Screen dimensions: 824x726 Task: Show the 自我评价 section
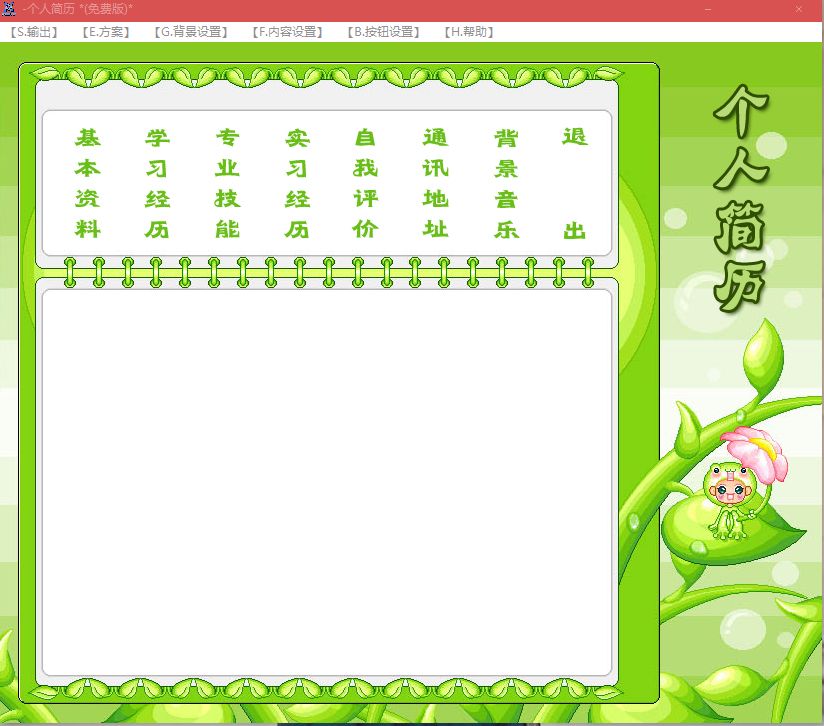(366, 183)
